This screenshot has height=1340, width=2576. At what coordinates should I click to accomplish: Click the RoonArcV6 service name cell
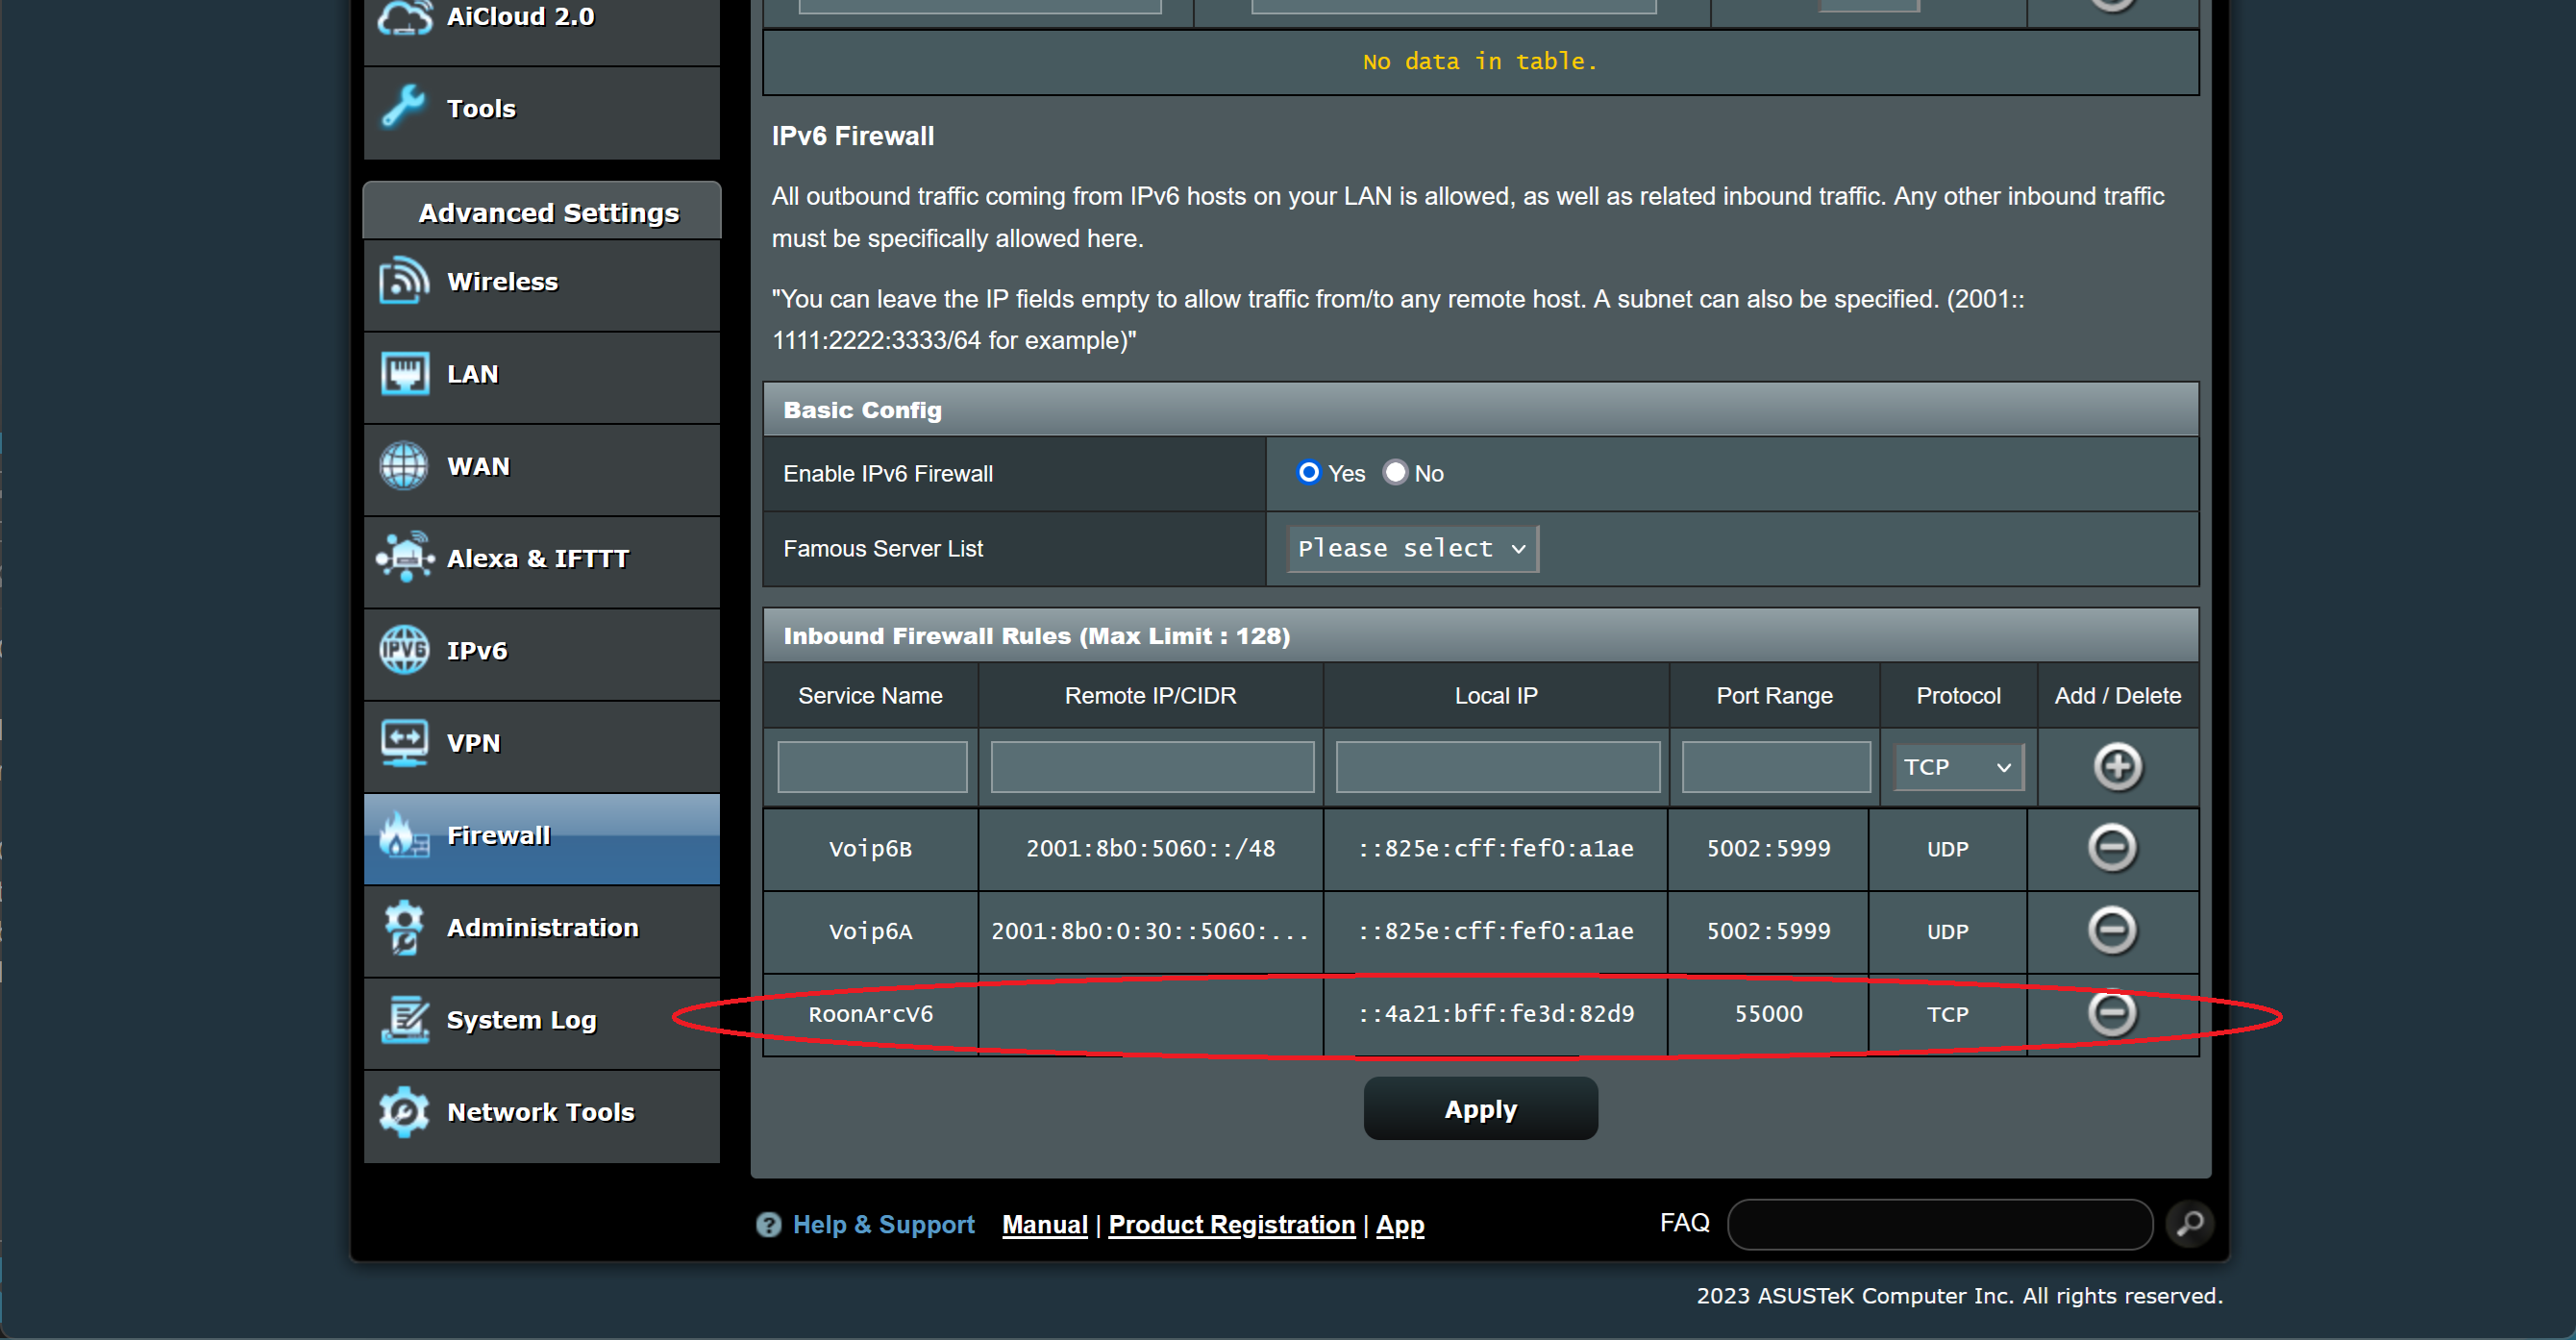(x=870, y=1014)
